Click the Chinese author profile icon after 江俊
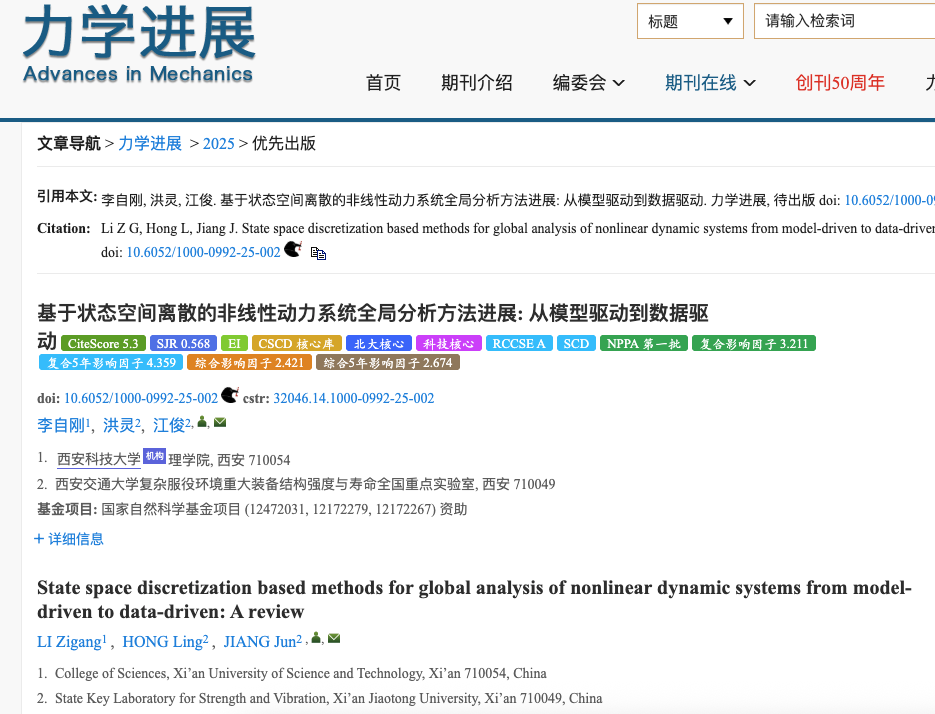This screenshot has height=714, width=935. point(202,423)
